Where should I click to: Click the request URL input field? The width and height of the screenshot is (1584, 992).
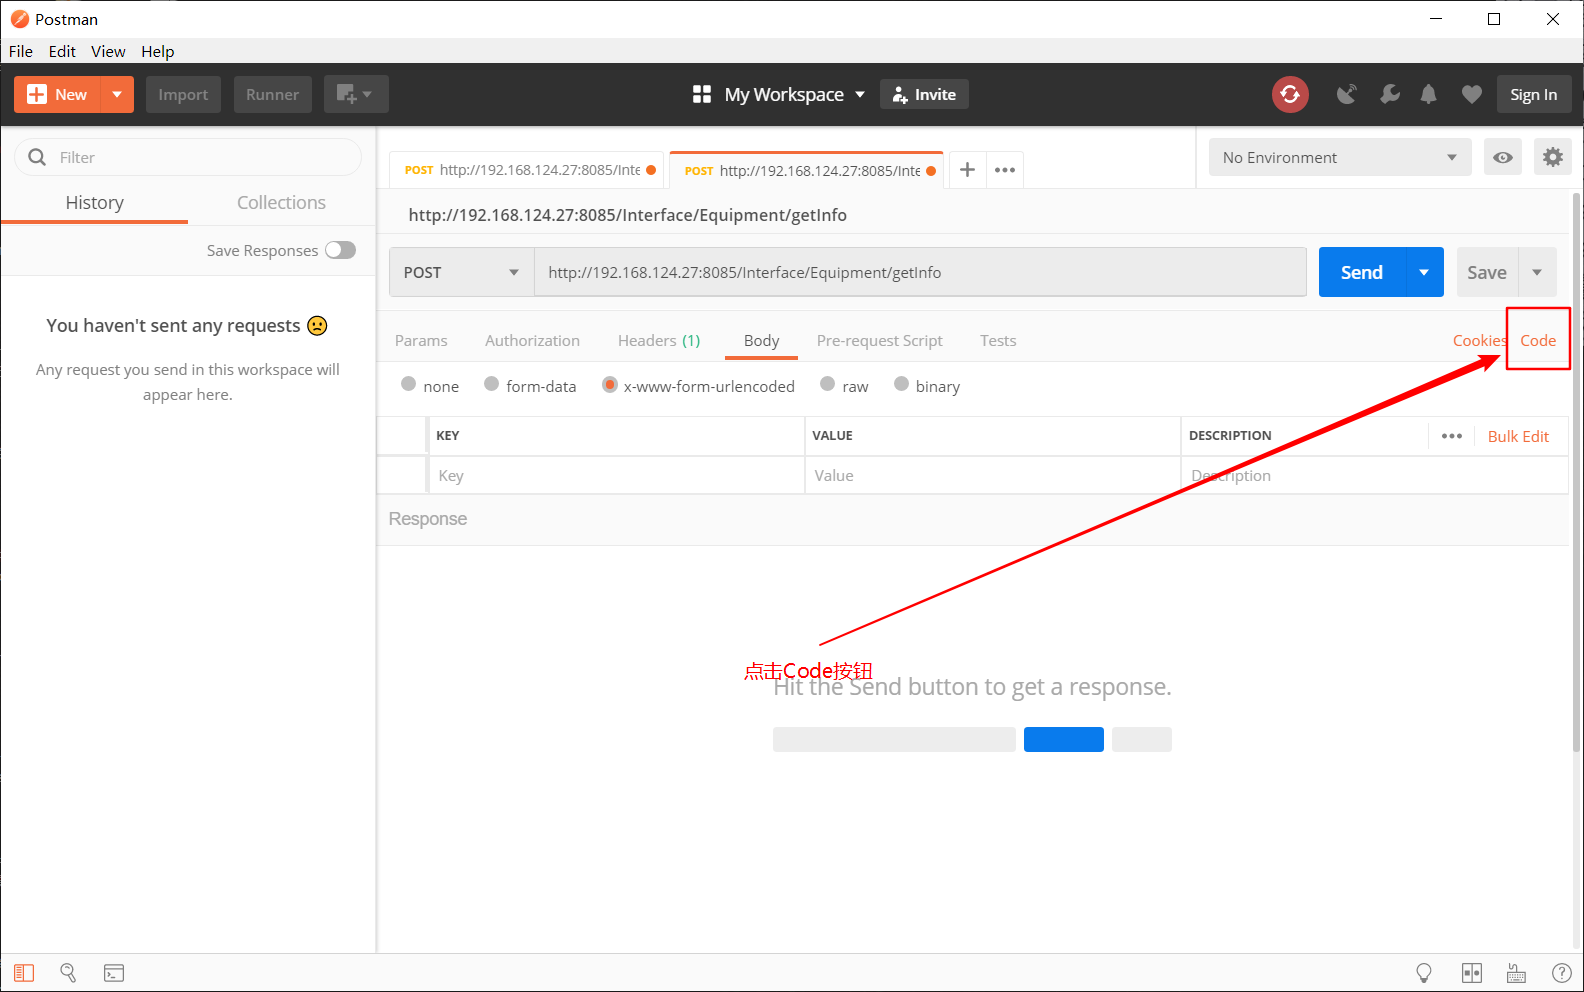(x=920, y=272)
